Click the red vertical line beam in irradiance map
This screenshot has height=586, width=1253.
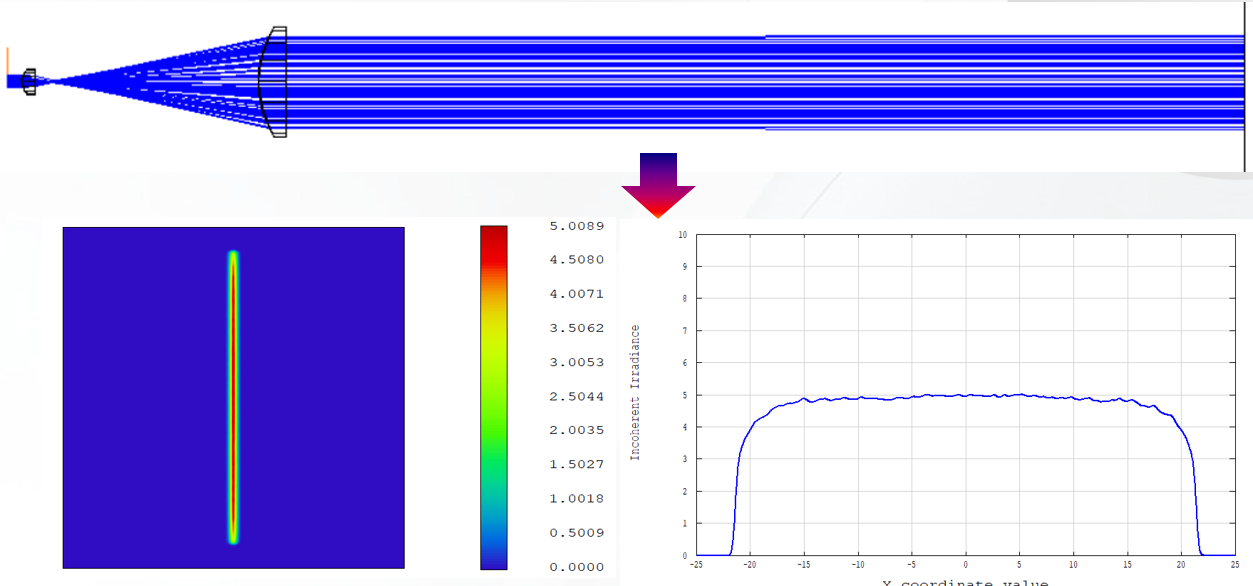click(234, 397)
